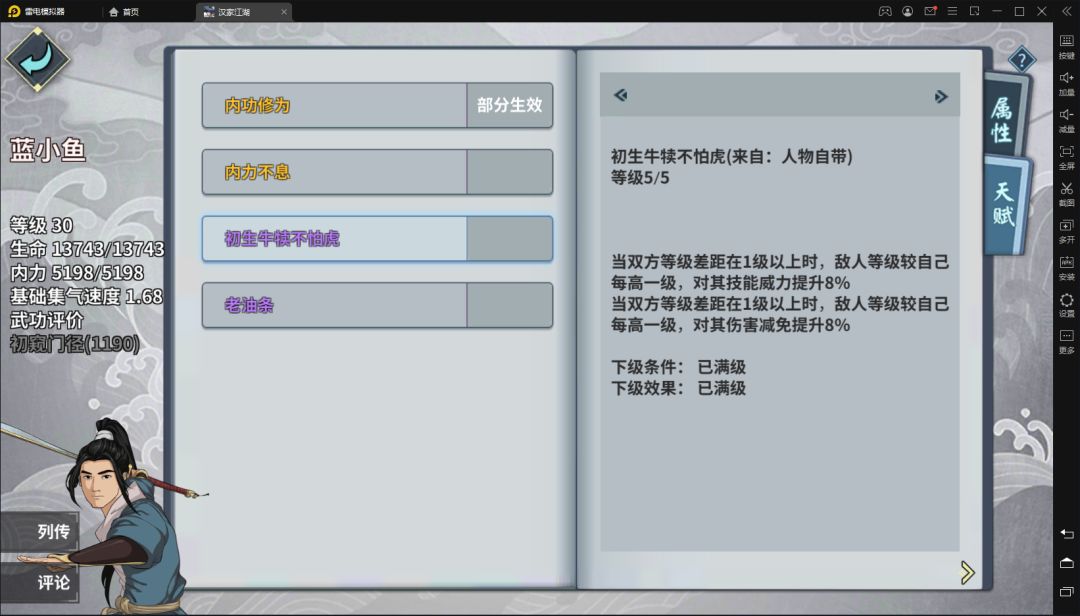Collapse the sidebar with double chevron
1080x616 pixels.
coord(1065,11)
